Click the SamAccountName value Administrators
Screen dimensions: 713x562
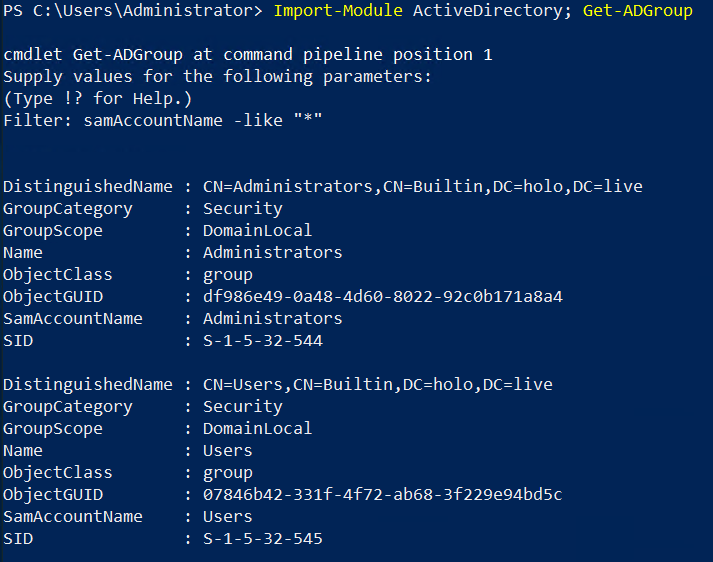pyautogui.click(x=272, y=319)
